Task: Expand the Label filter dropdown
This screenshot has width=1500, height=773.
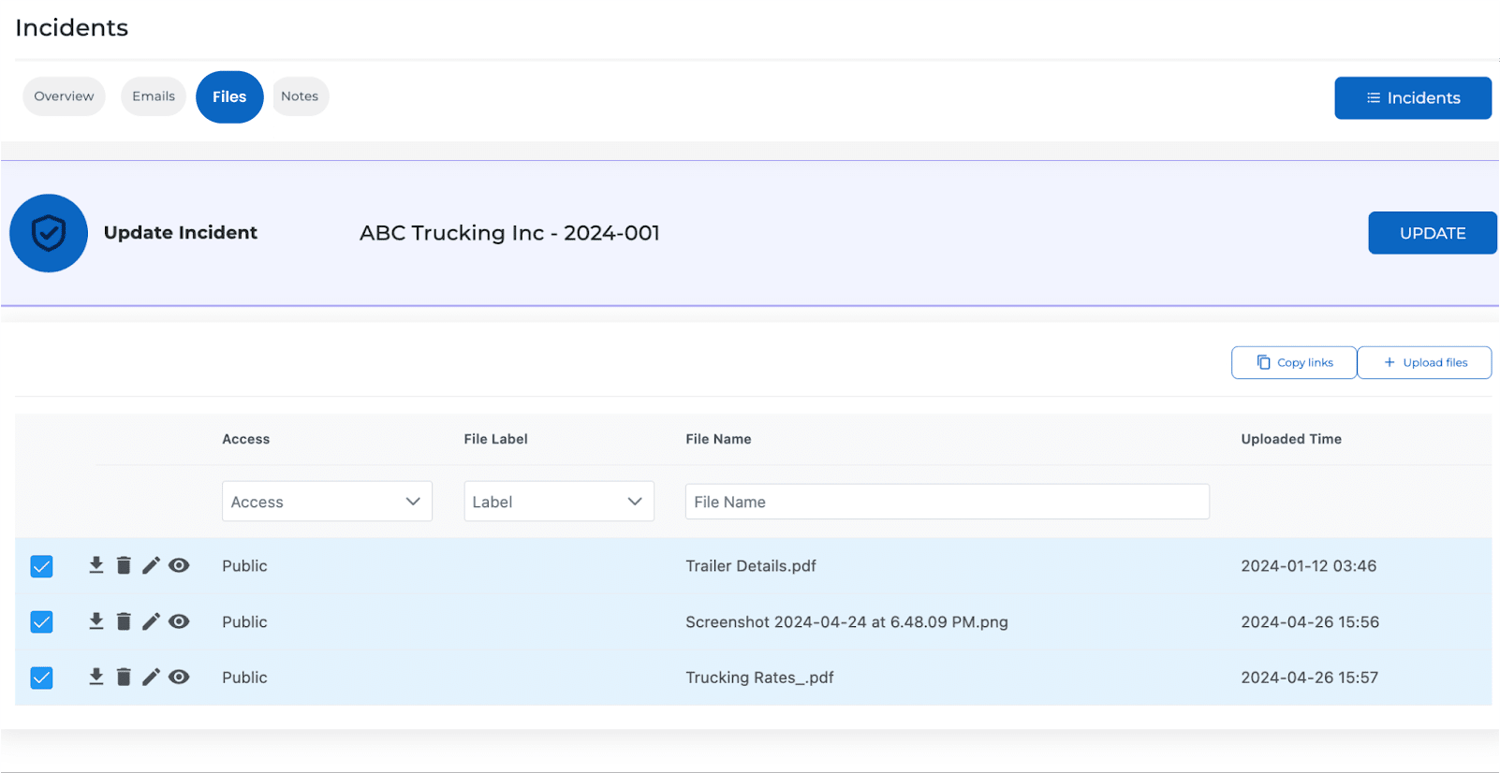Action: tap(558, 502)
